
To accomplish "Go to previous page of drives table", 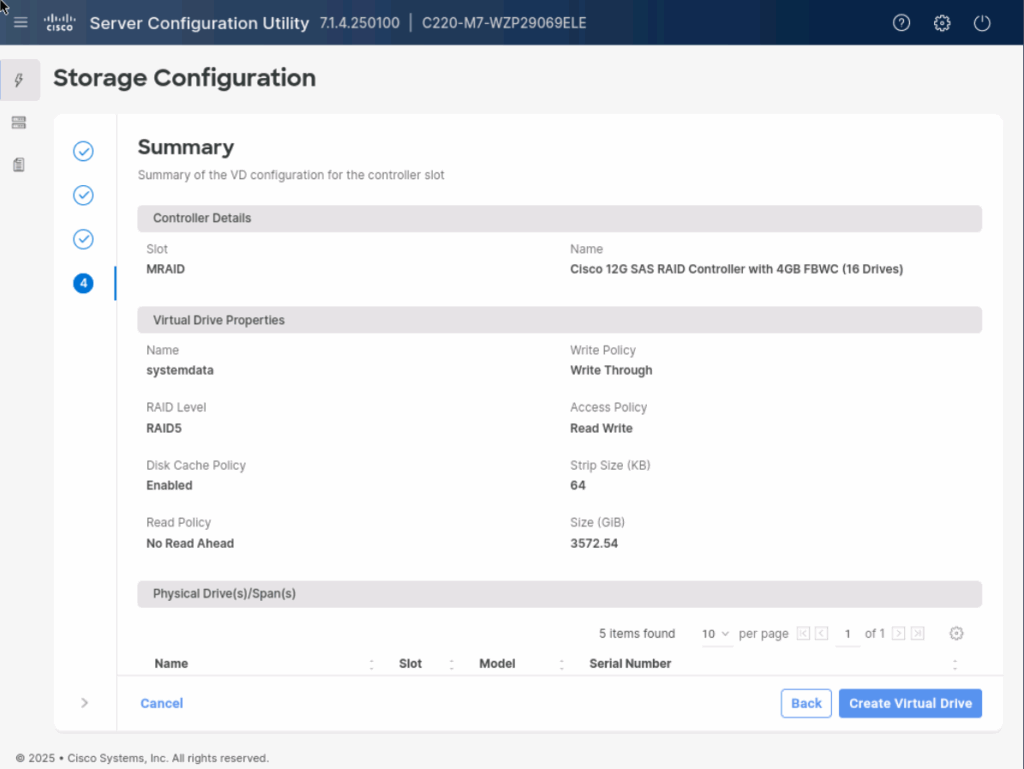I will click(822, 633).
